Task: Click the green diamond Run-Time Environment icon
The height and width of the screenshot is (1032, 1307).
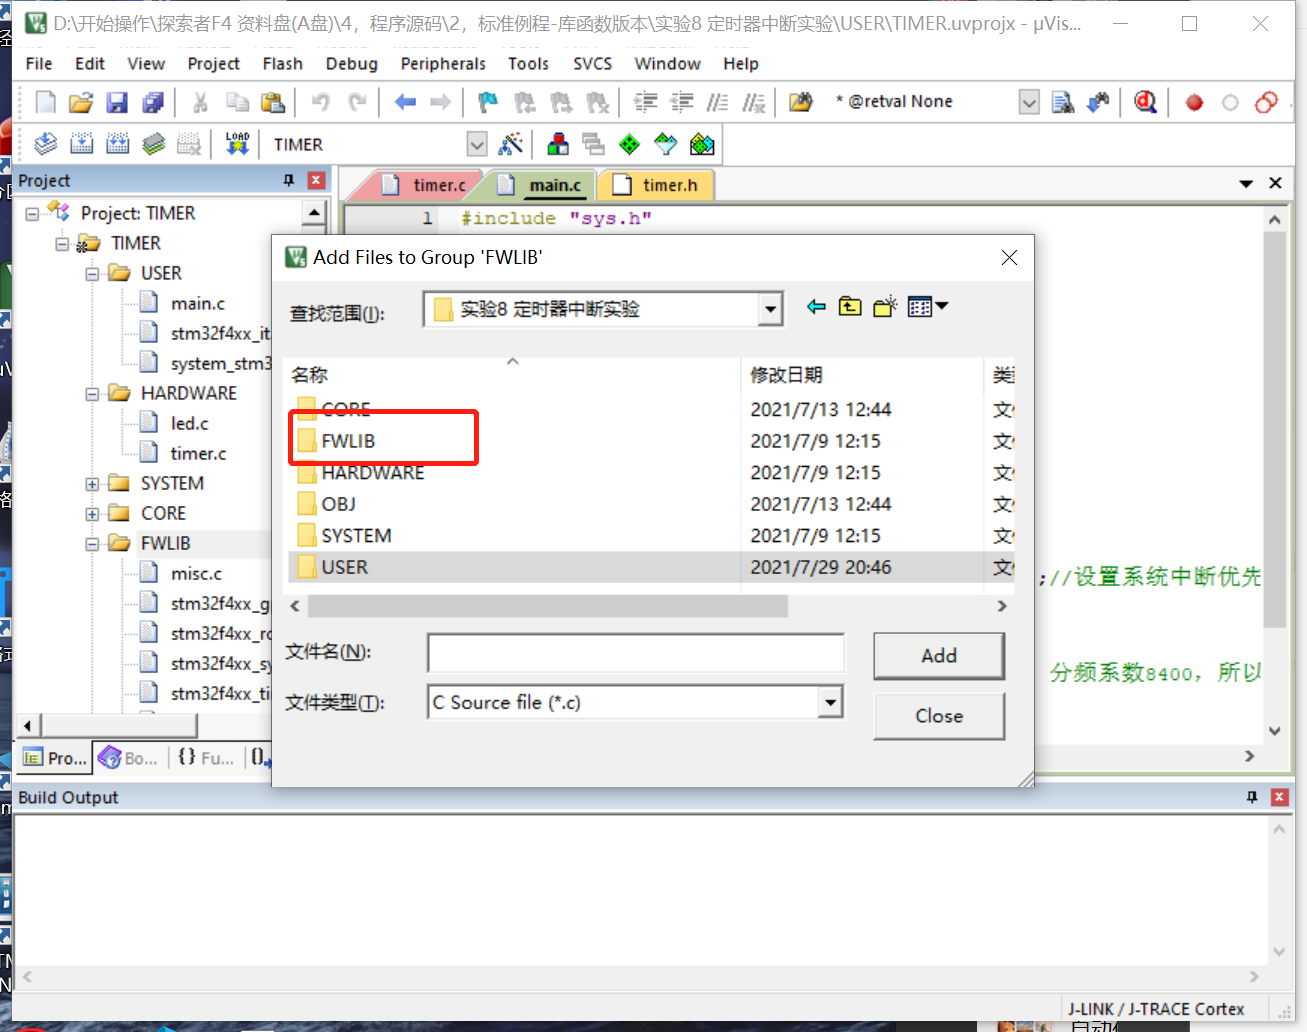Action: pyautogui.click(x=629, y=144)
